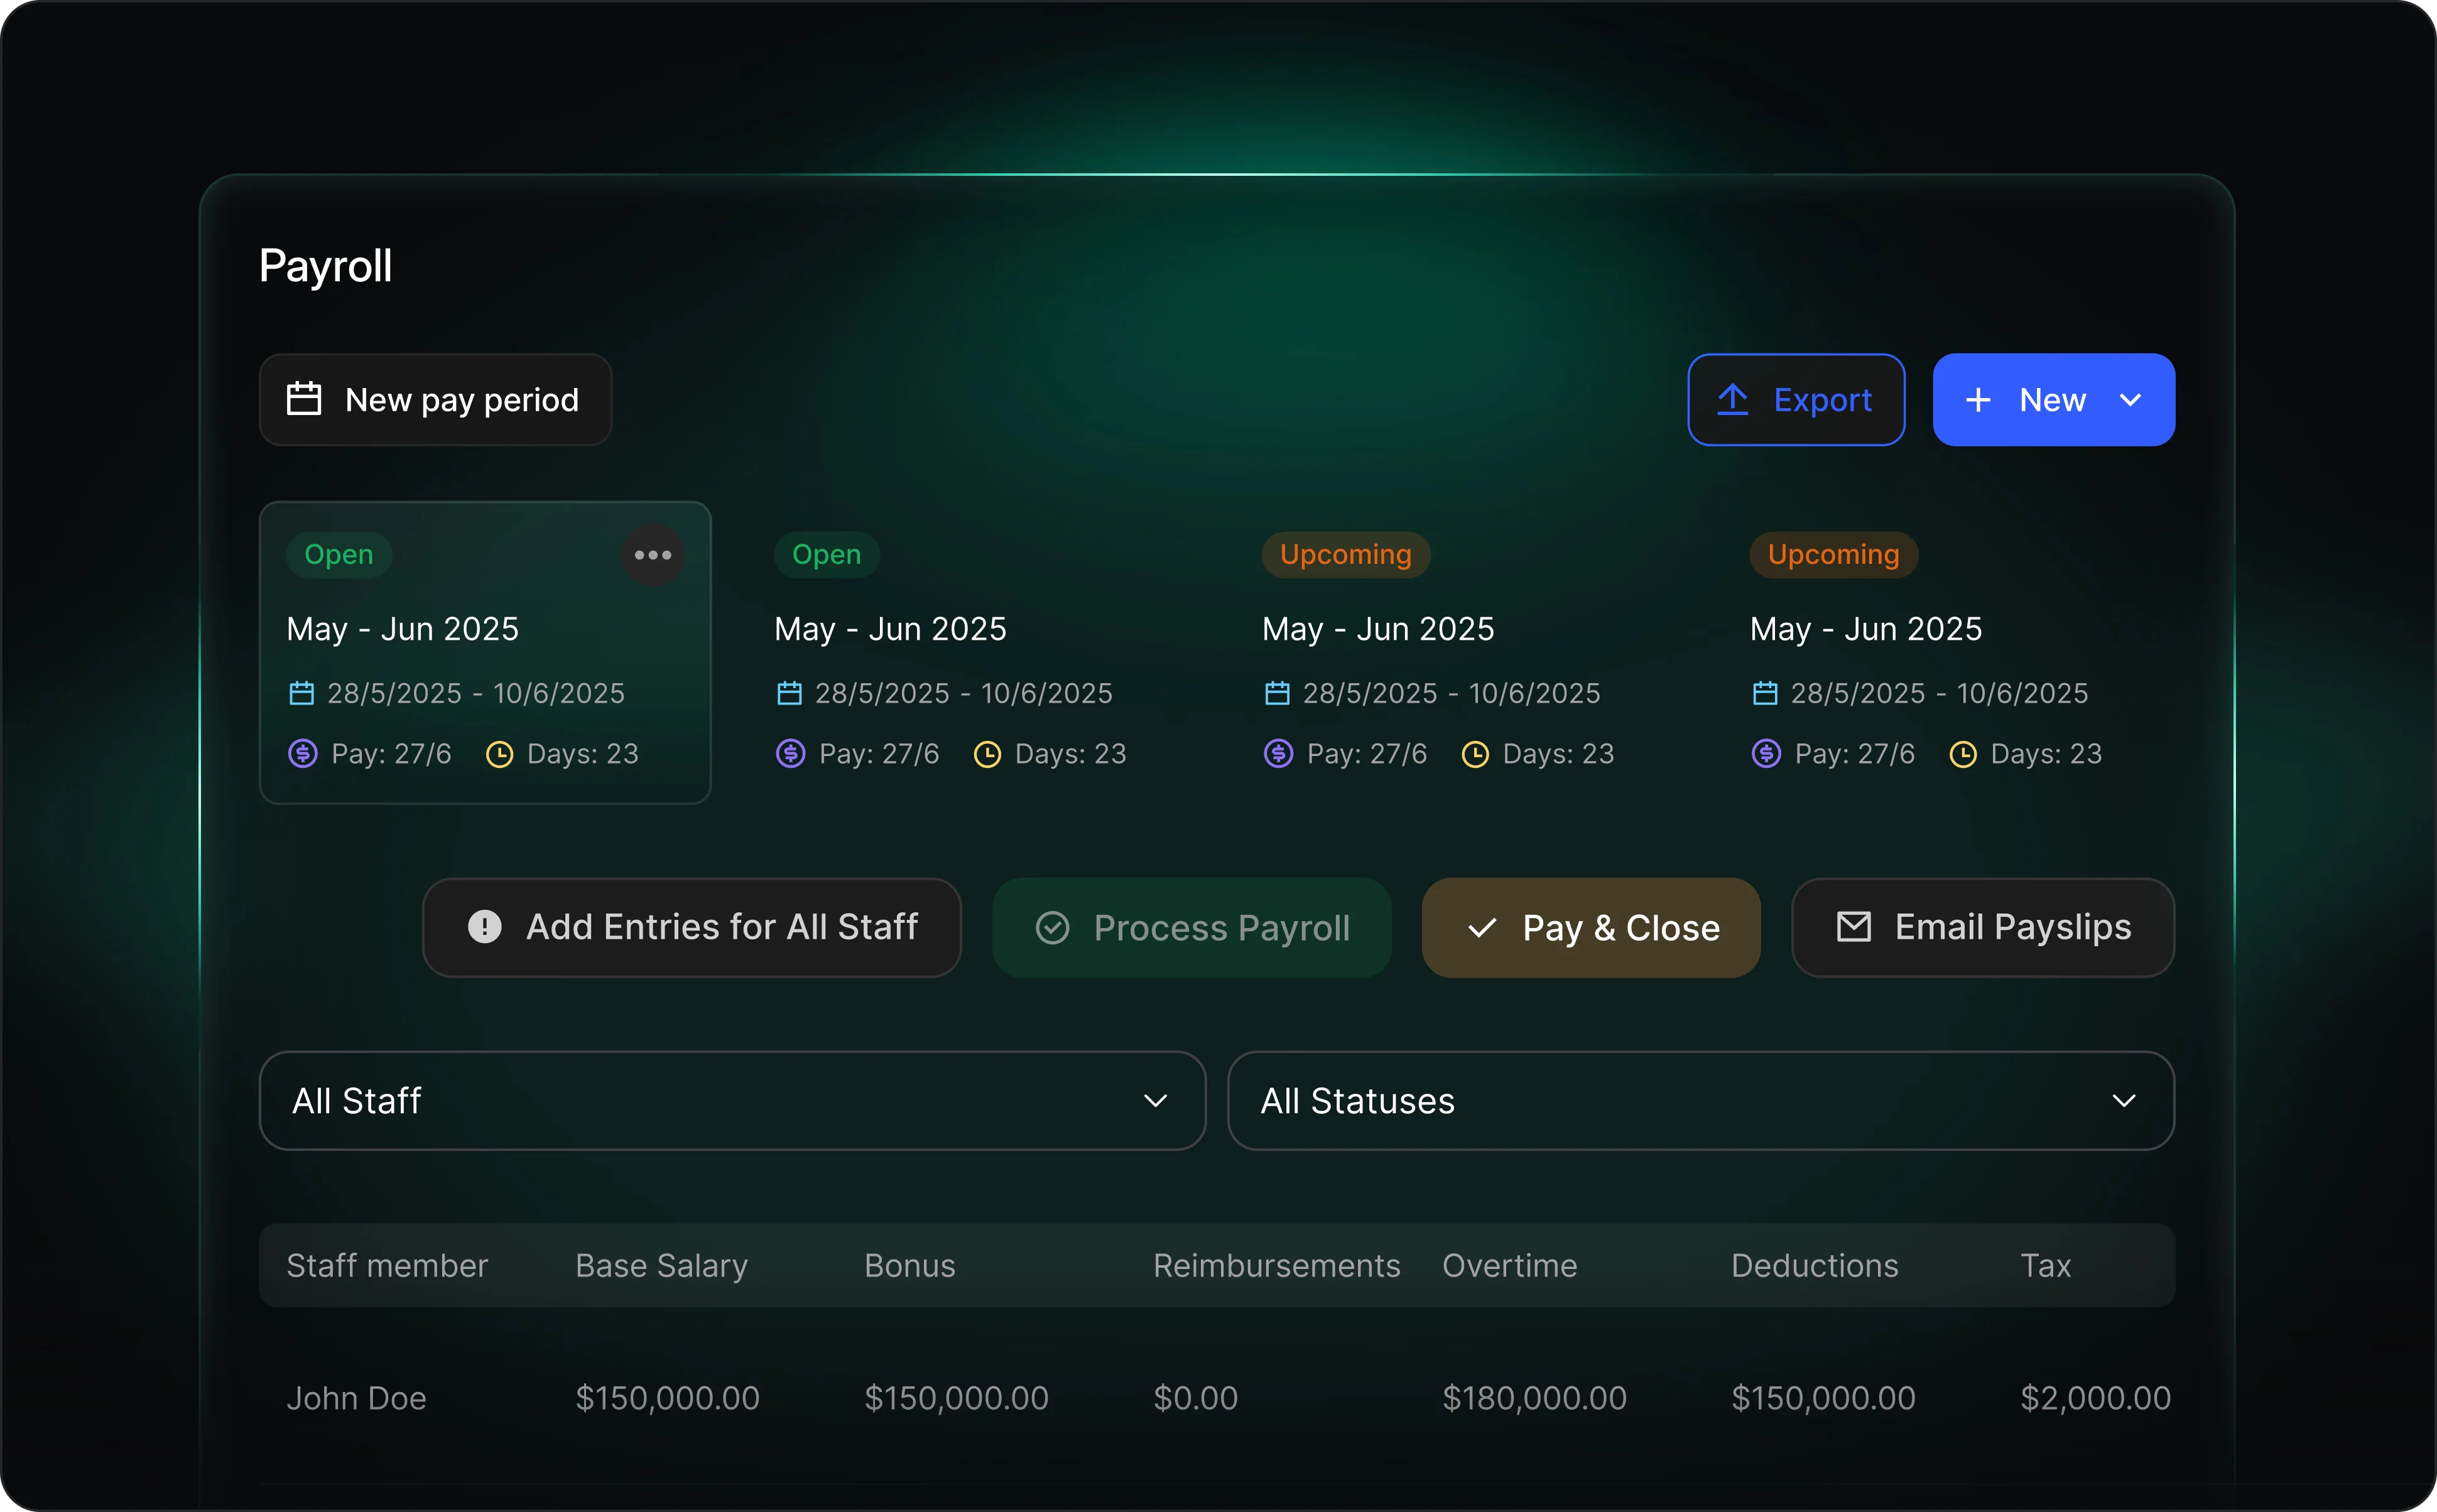
Task: Open the All Statuses filter dropdown
Action: [x=1700, y=1101]
